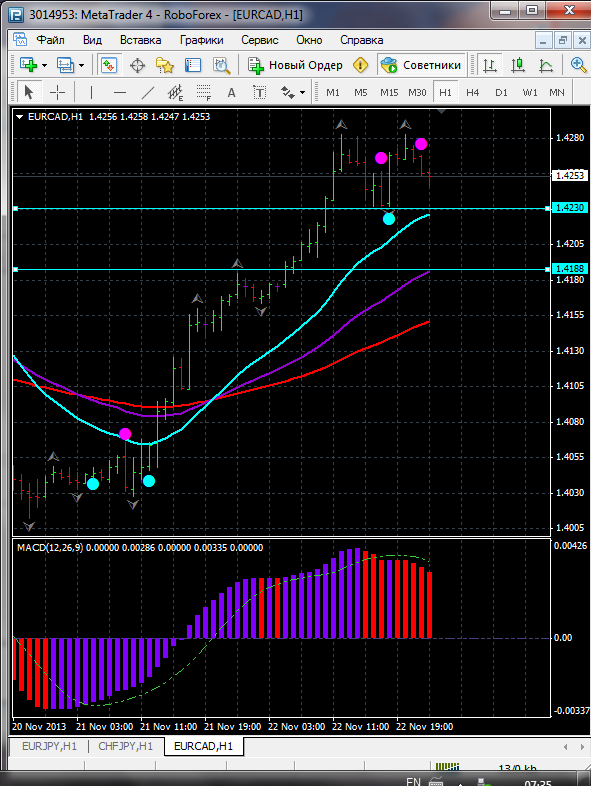The width and height of the screenshot is (600, 786).
Task: Zoom in the chart with magnifier icon
Action: pyautogui.click(x=578, y=65)
